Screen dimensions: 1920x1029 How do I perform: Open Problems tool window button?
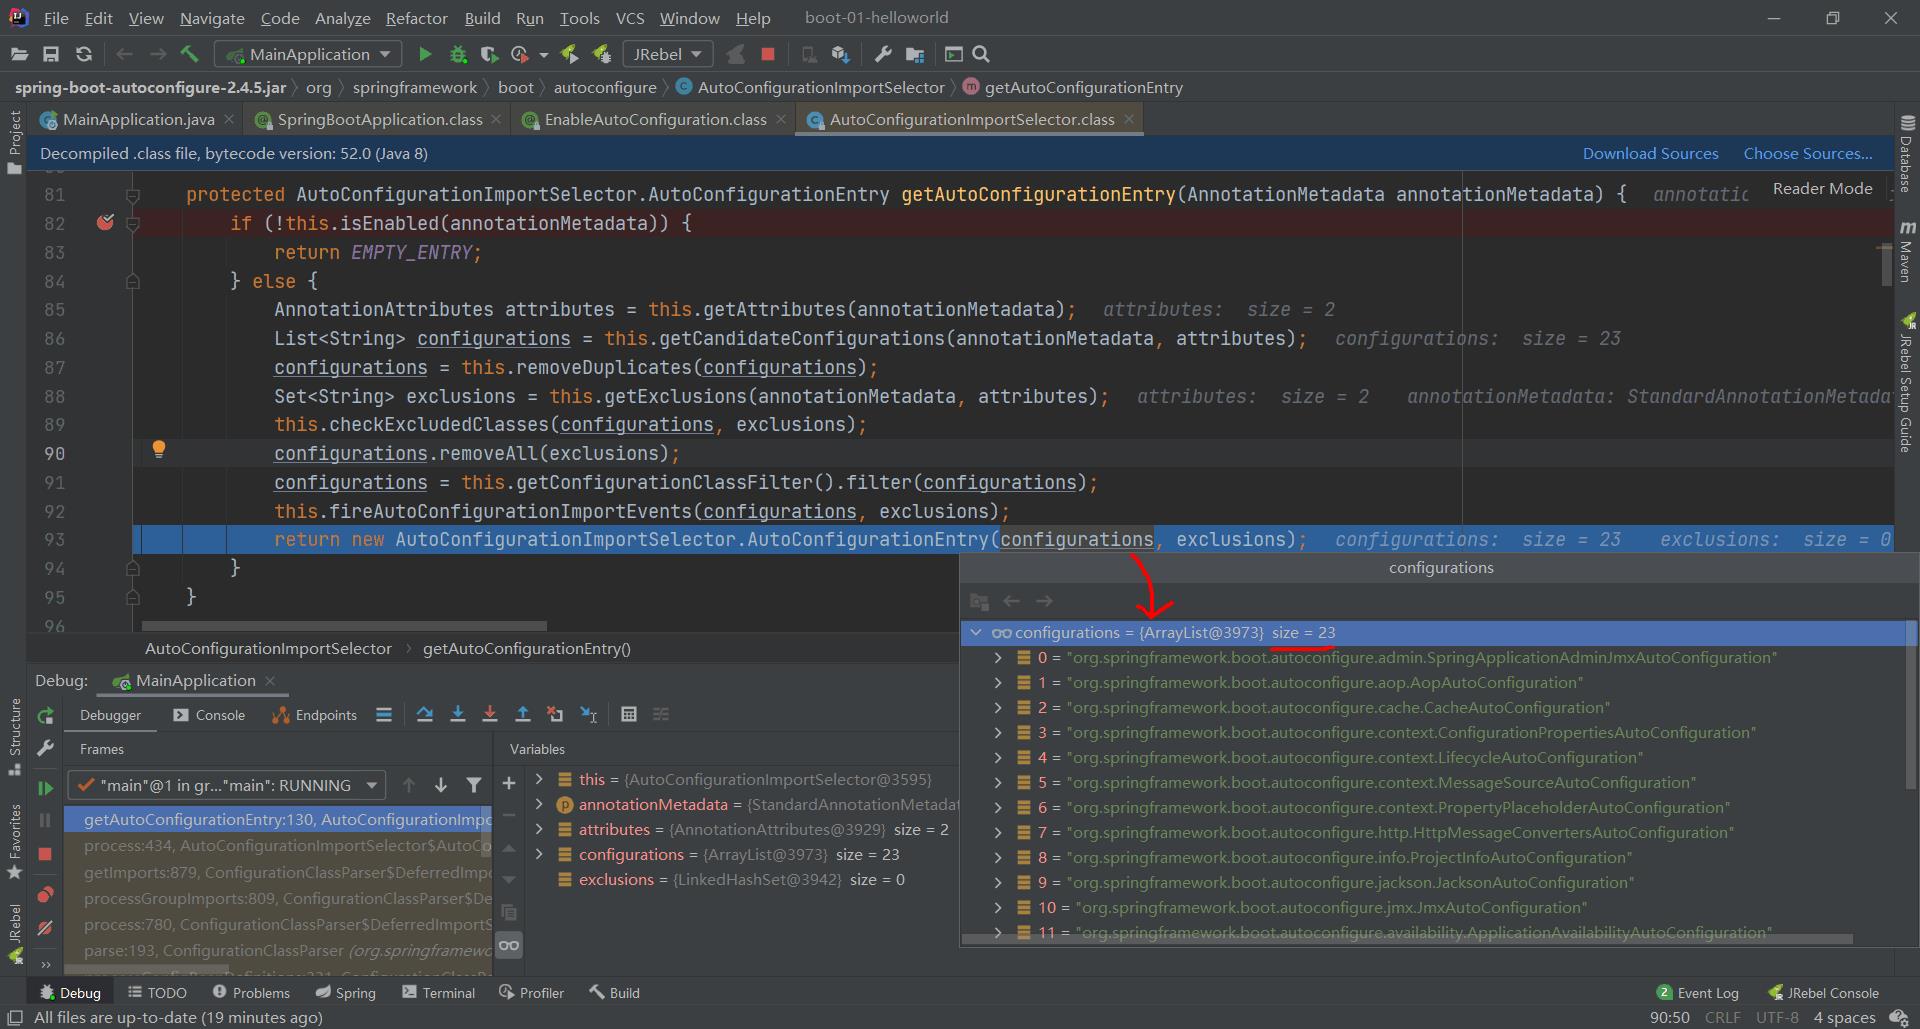click(x=251, y=992)
